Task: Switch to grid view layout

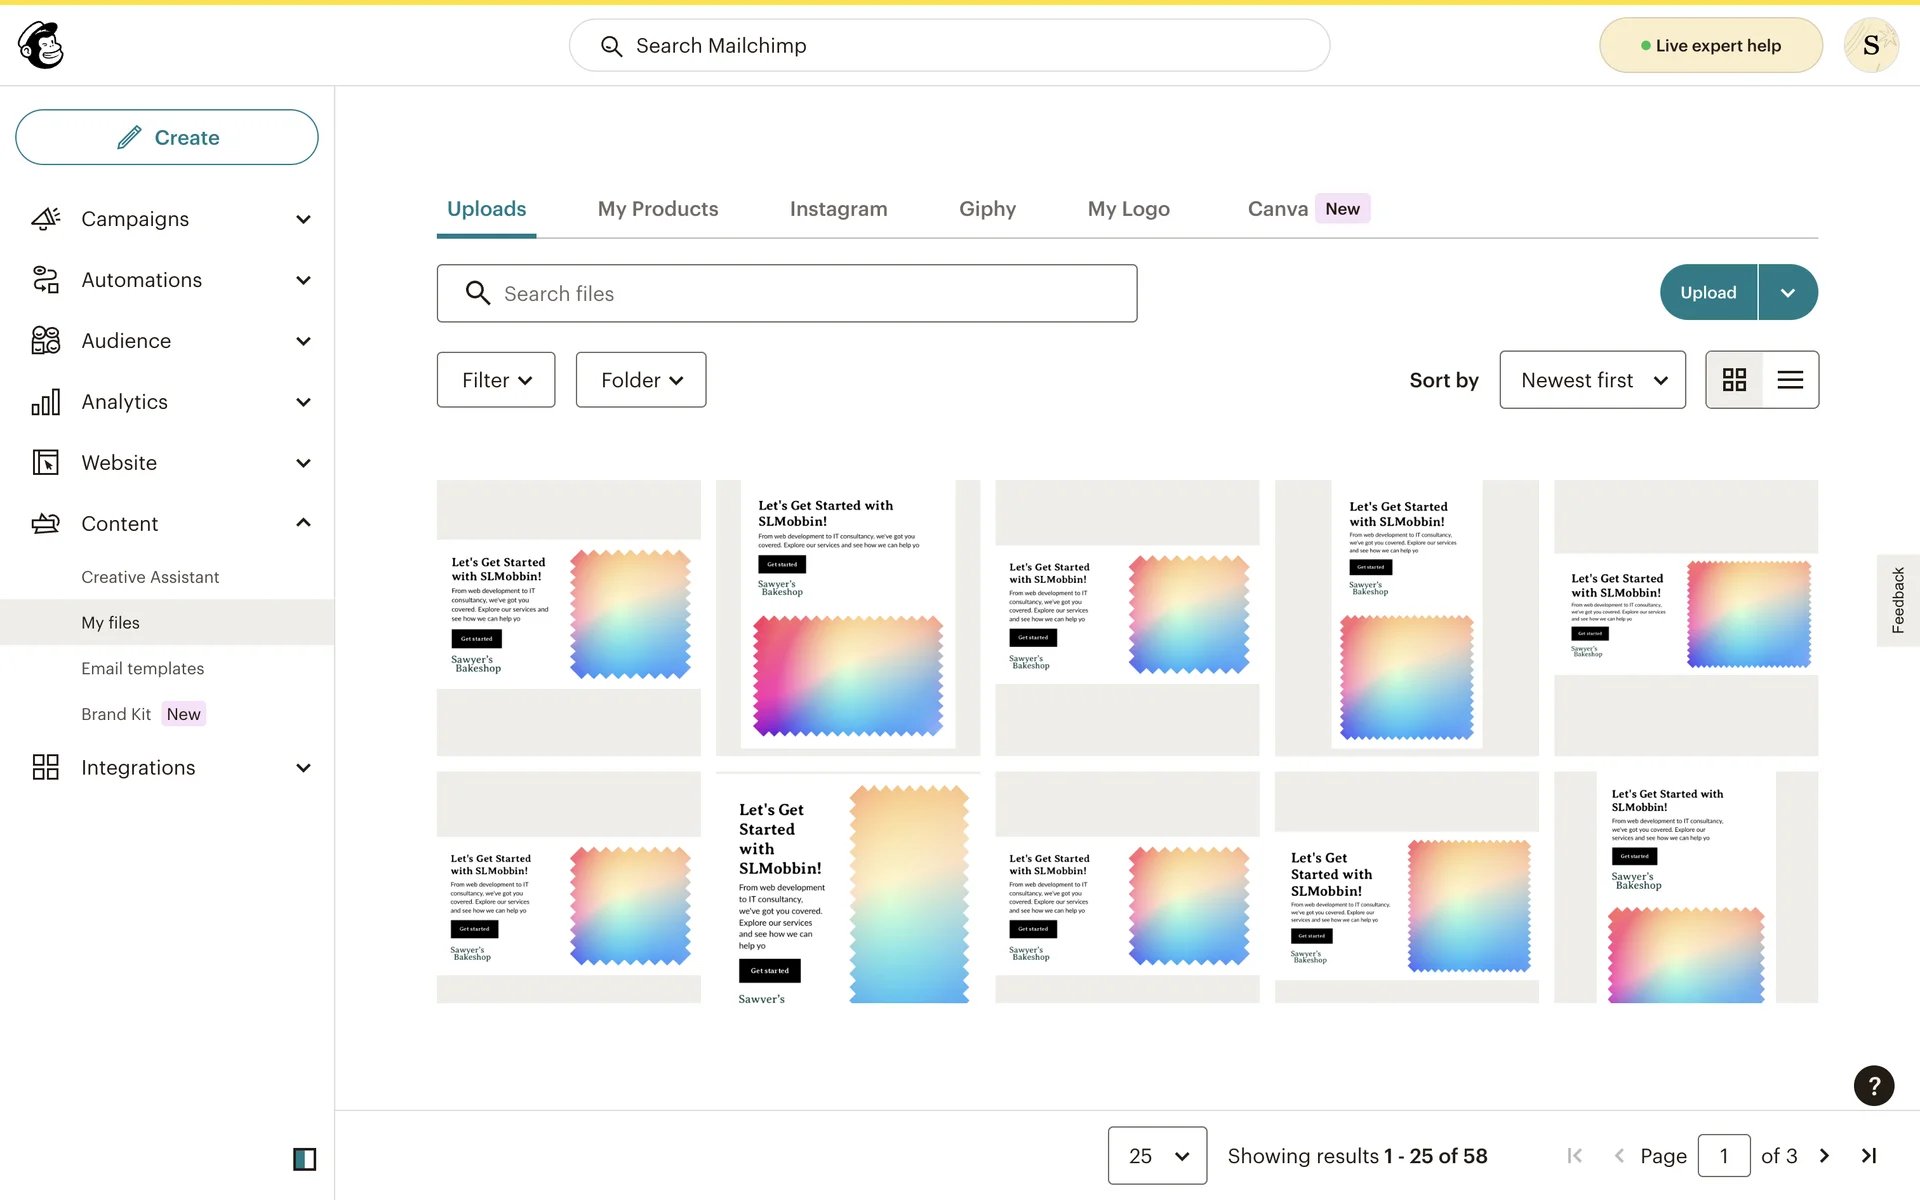Action: (x=1734, y=380)
